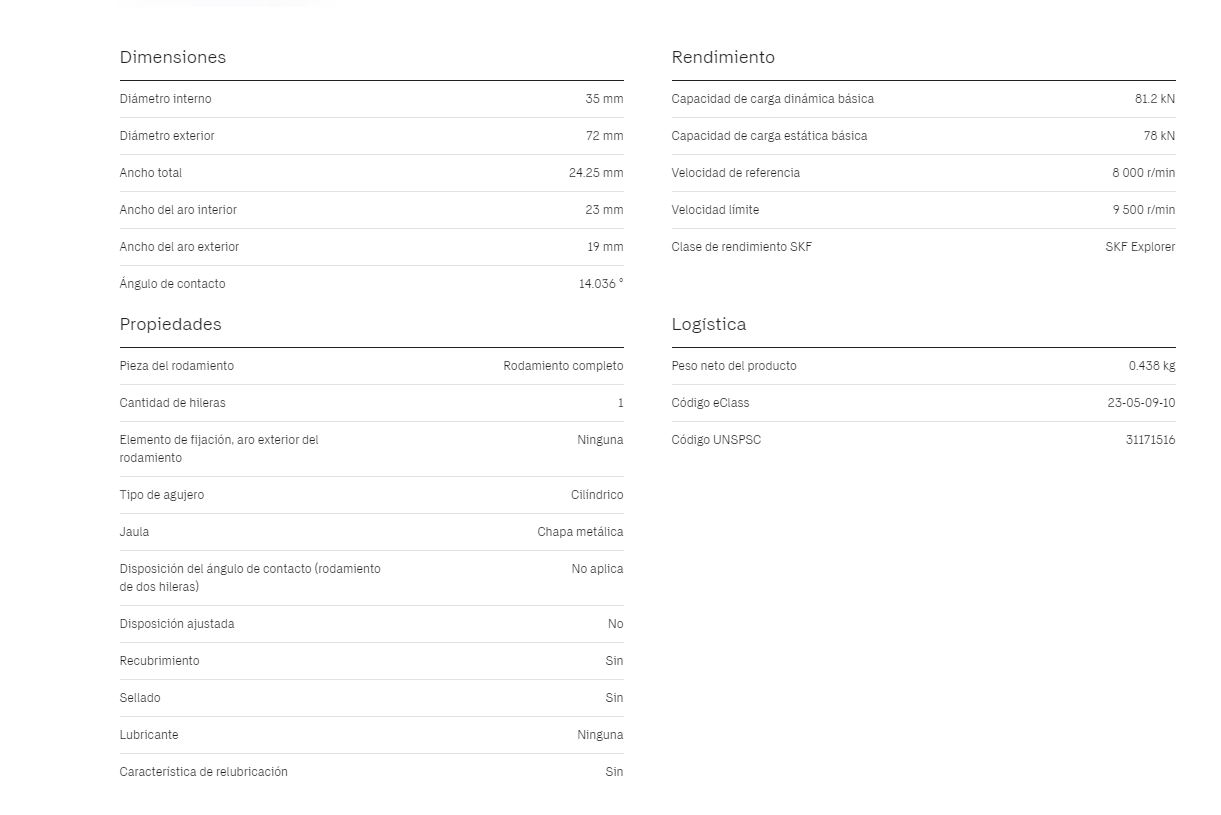Screen dimensions: 1221x815
Task: Click the UNSPSC code 31171516
Action: pos(1150,440)
